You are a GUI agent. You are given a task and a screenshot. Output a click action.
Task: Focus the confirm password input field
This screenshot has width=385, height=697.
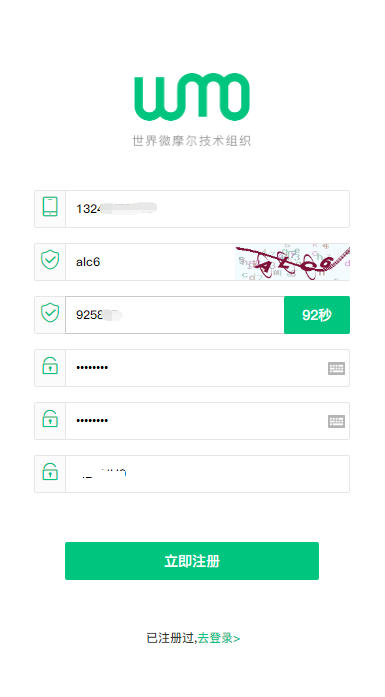tap(208, 421)
